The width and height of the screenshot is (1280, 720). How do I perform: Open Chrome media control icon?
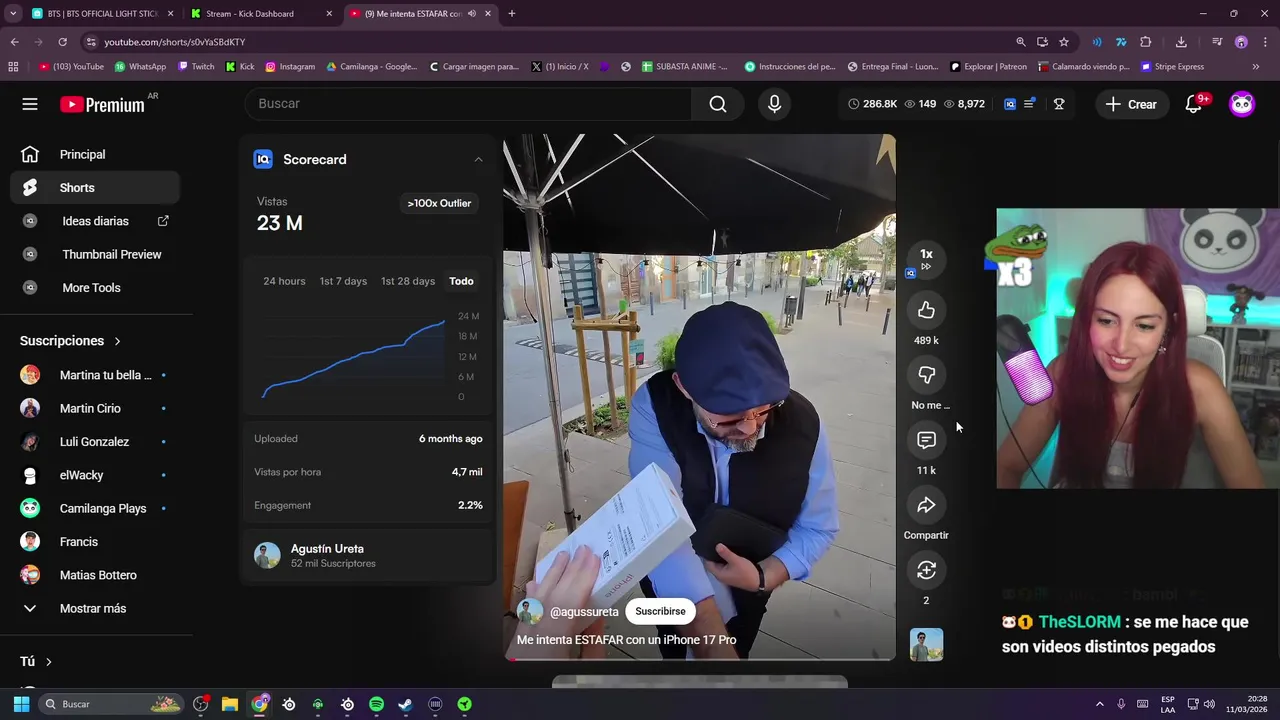[x=1217, y=42]
